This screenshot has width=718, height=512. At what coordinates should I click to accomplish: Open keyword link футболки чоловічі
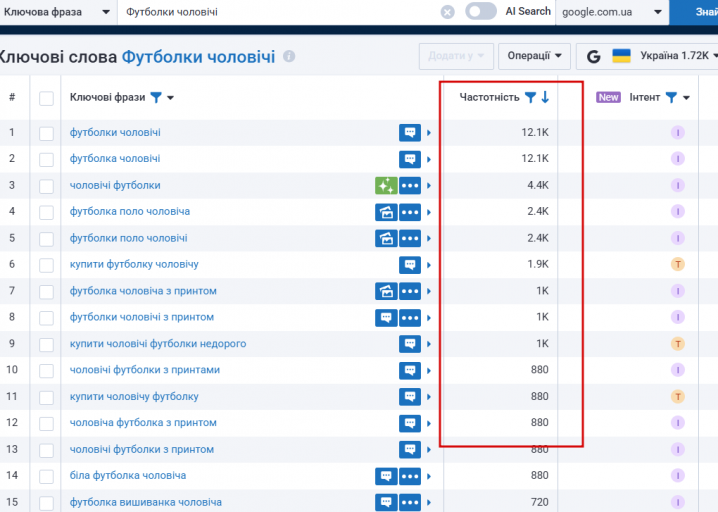(x=115, y=132)
